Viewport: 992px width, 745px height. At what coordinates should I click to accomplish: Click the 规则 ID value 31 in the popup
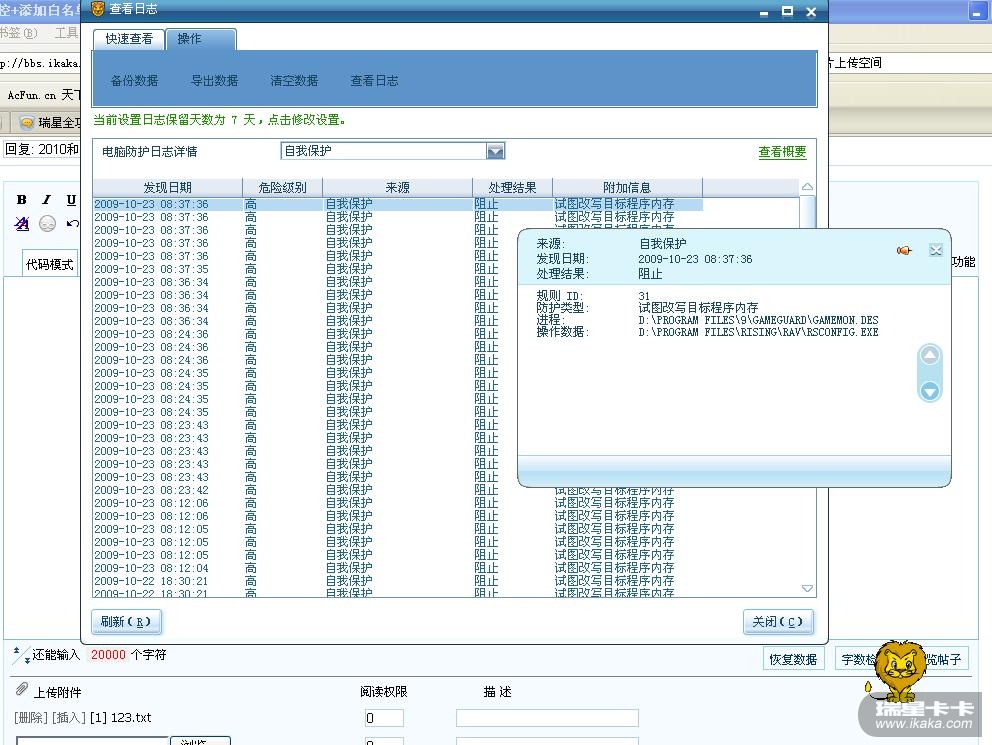644,296
